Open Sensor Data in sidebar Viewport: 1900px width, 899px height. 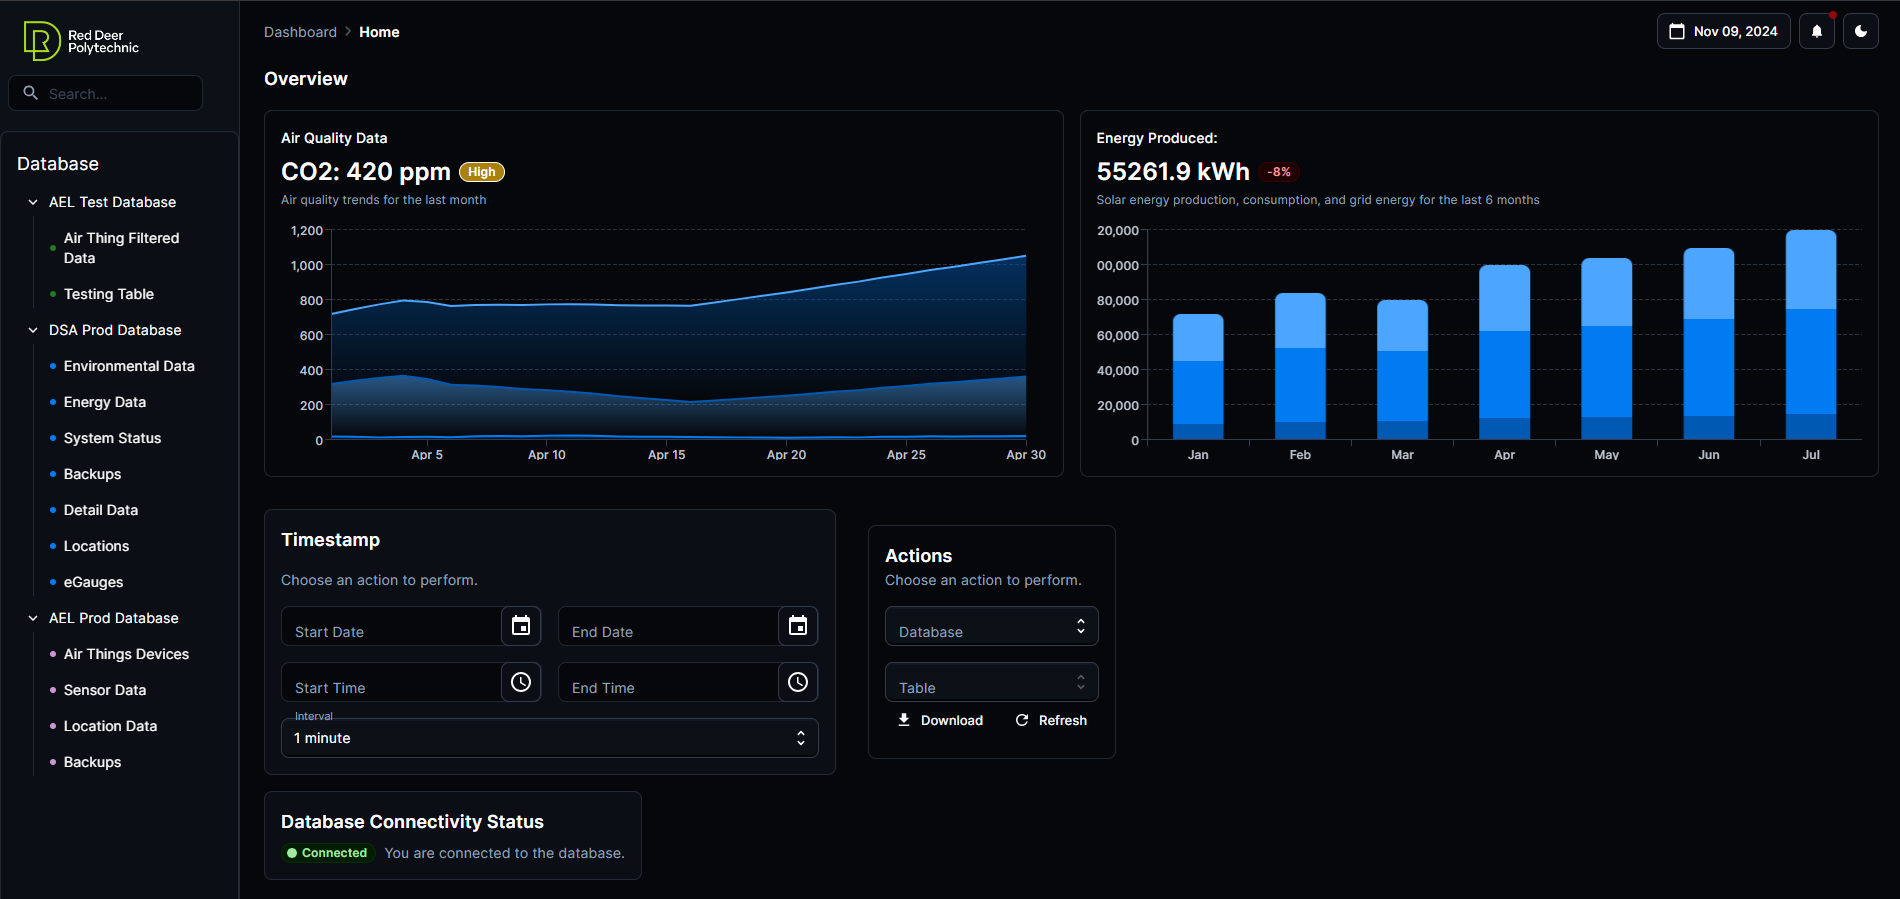tap(105, 690)
